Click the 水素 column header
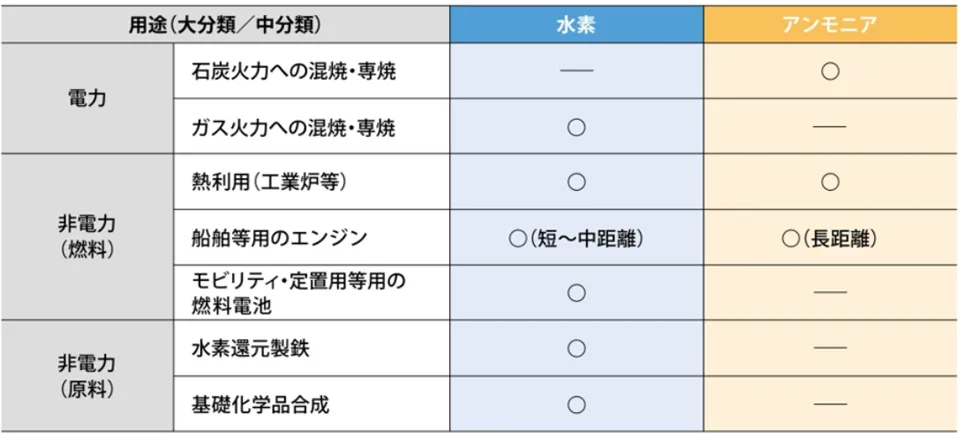Image resolution: width=960 pixels, height=434 pixels. (577, 25)
